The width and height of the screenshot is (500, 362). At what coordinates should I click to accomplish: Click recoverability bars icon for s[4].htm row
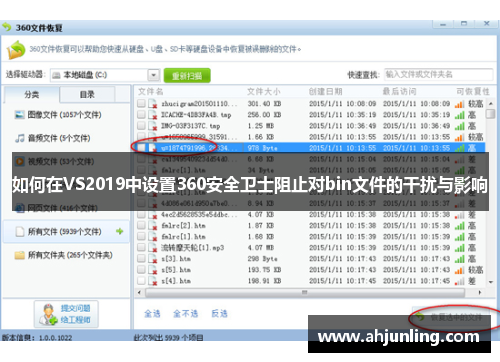[x=459, y=281]
